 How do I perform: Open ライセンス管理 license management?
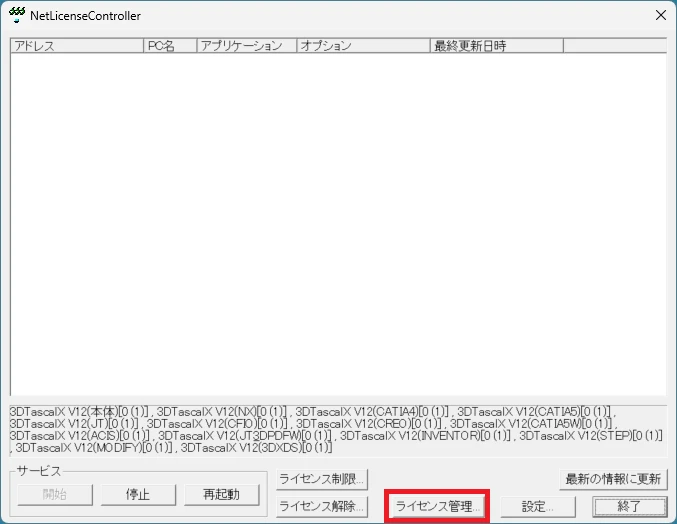[437, 506]
